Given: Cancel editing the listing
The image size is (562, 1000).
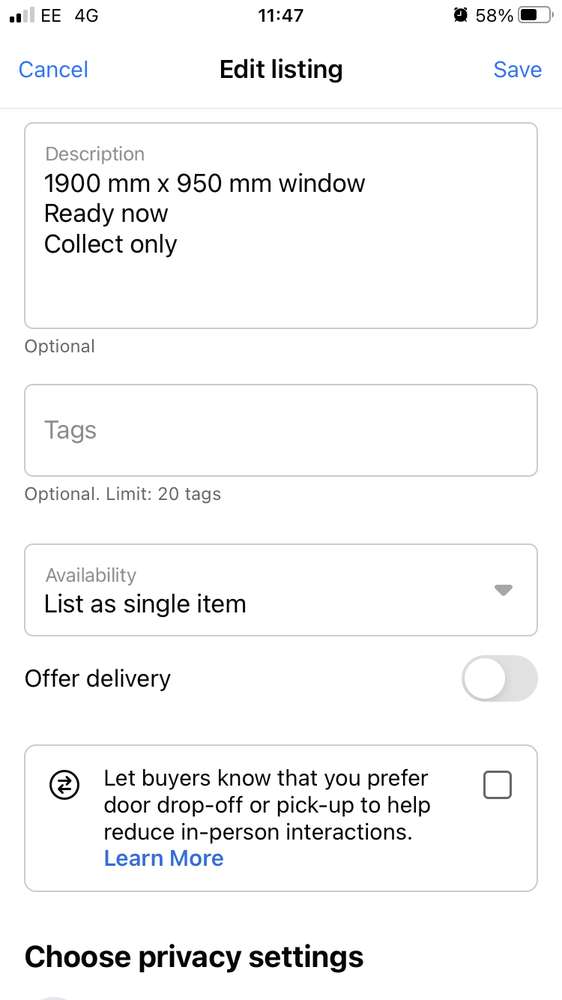Looking at the screenshot, I should tap(54, 70).
